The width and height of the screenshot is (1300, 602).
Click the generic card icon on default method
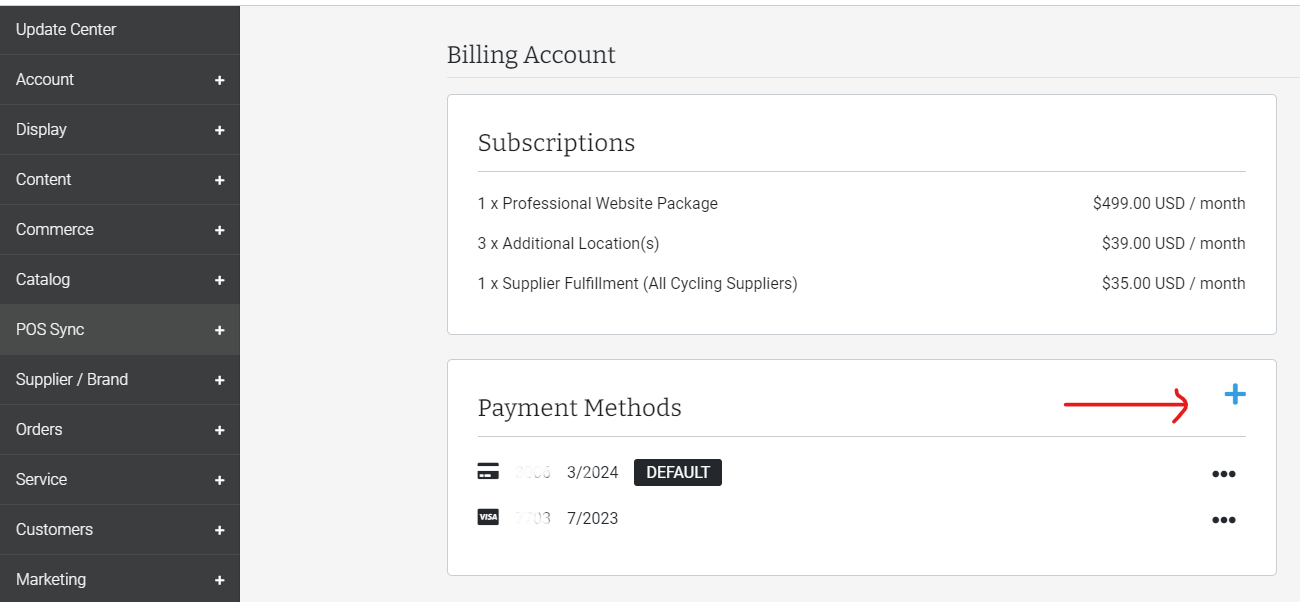(487, 470)
